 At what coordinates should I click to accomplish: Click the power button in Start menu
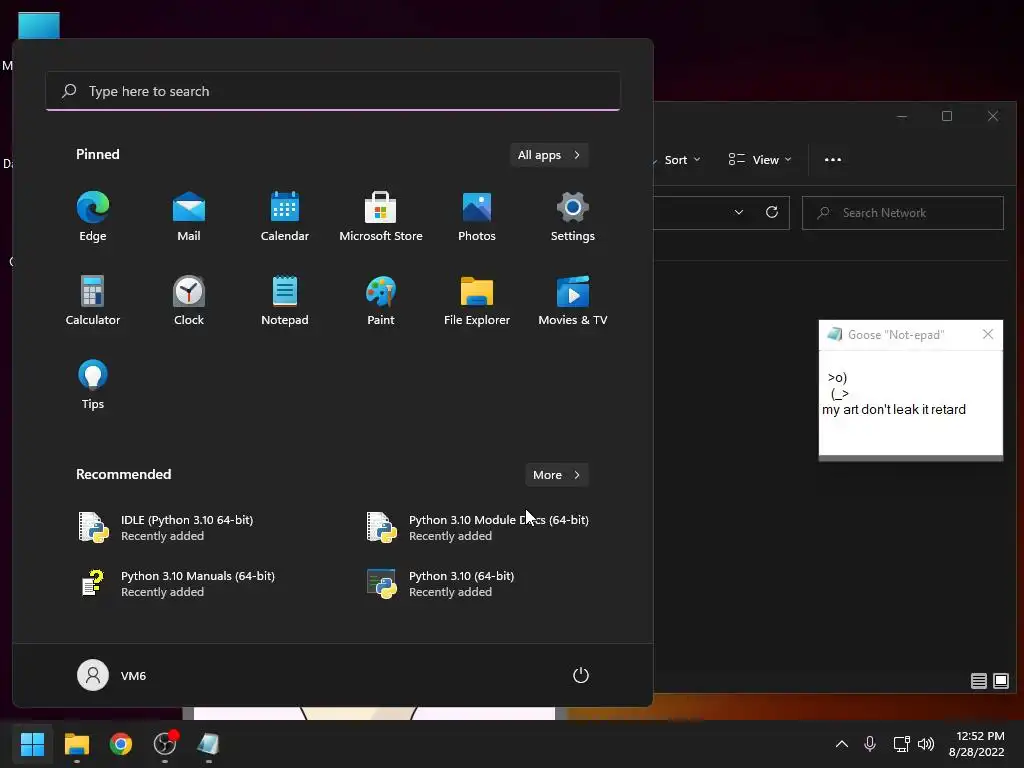(x=581, y=675)
